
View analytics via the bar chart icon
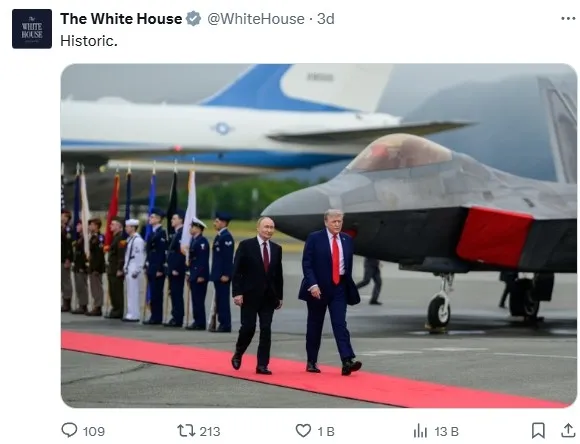pyautogui.click(x=420, y=431)
